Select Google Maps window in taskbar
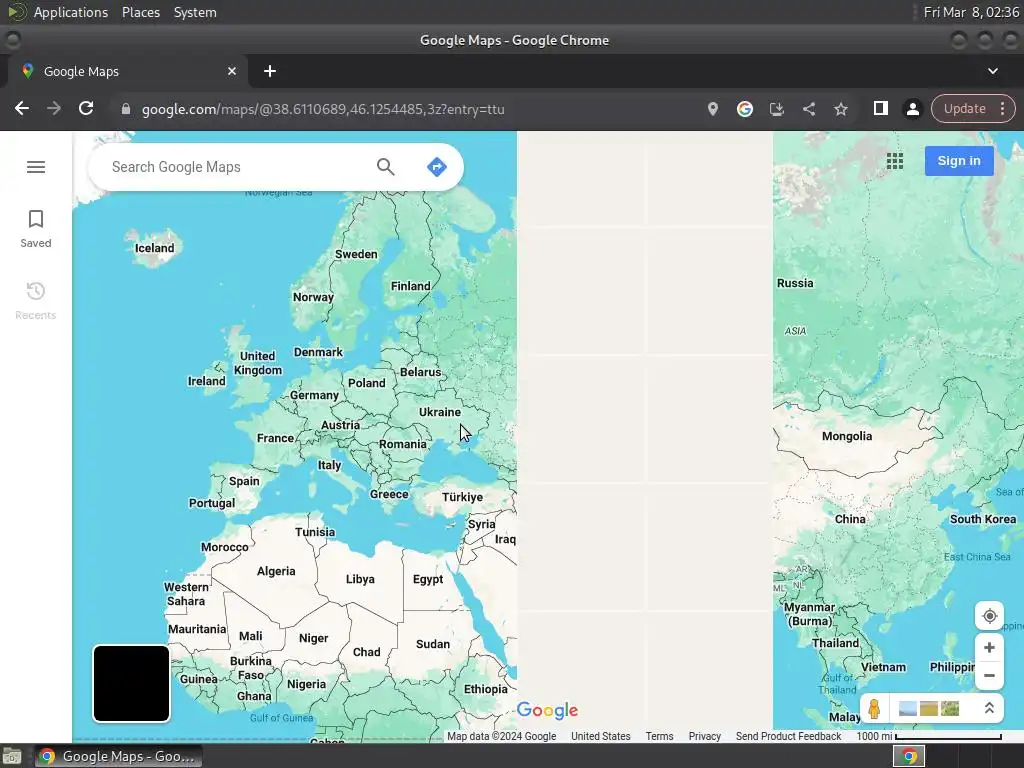Screen dimensions: 1024x768 [118, 756]
